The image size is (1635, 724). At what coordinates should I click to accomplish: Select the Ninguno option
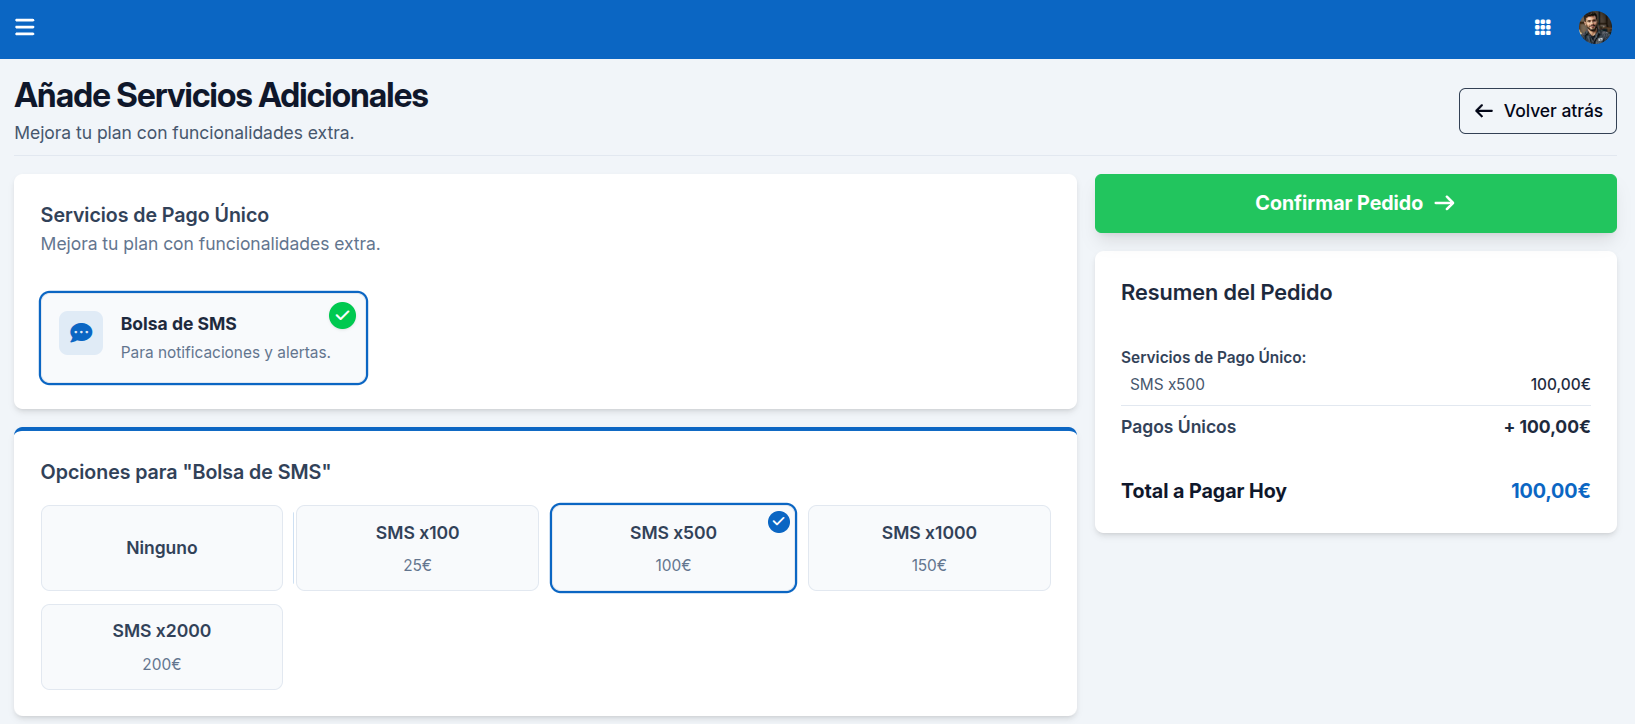pos(162,548)
